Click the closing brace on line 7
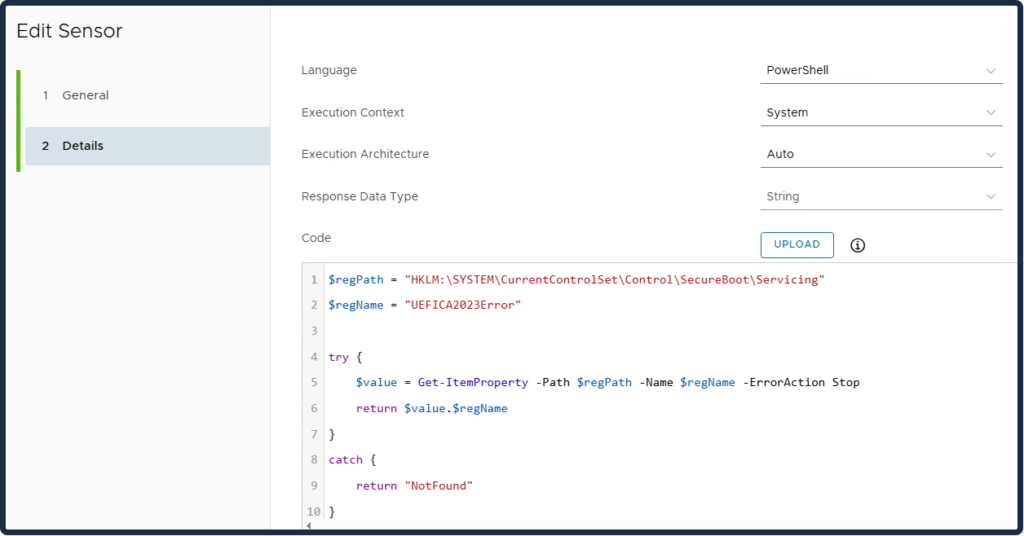This screenshot has width=1024, height=536. click(332, 434)
